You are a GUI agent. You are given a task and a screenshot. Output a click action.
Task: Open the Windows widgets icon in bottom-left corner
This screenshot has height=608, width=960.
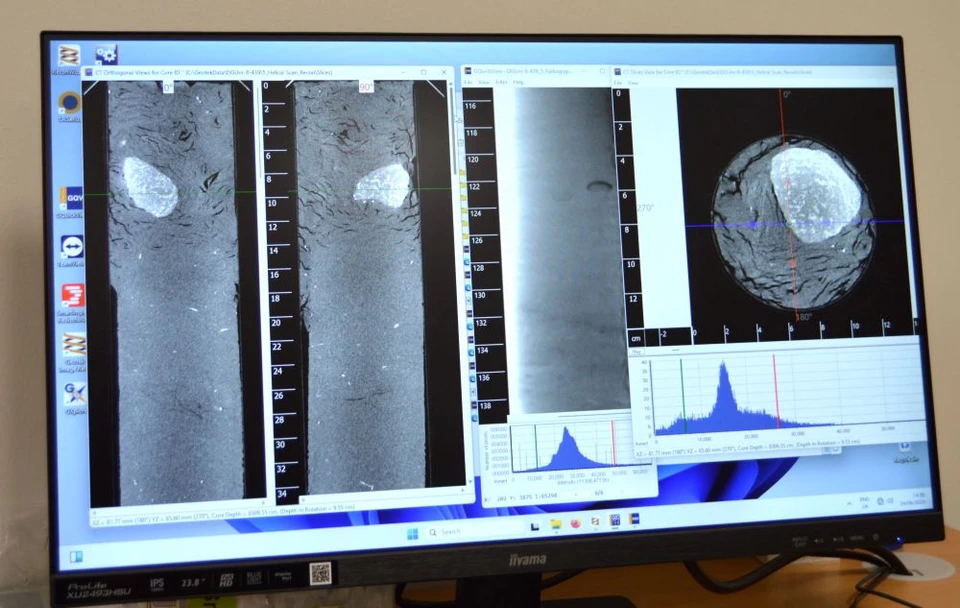[76, 557]
